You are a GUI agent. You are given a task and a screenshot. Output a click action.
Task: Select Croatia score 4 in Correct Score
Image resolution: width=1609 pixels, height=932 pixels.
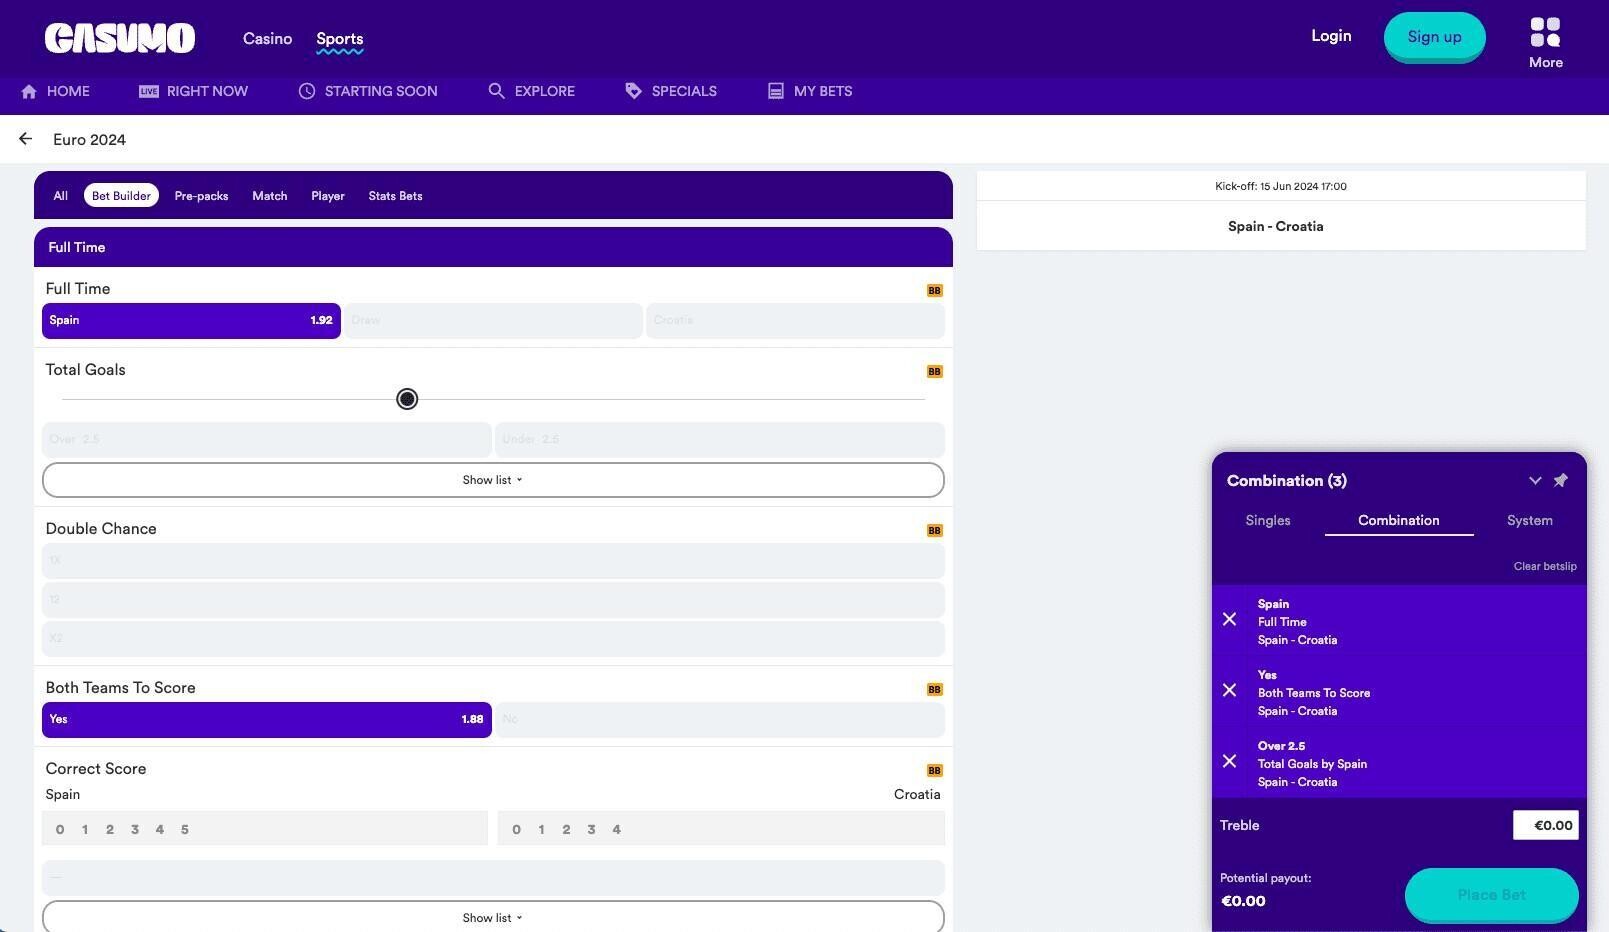pos(617,829)
